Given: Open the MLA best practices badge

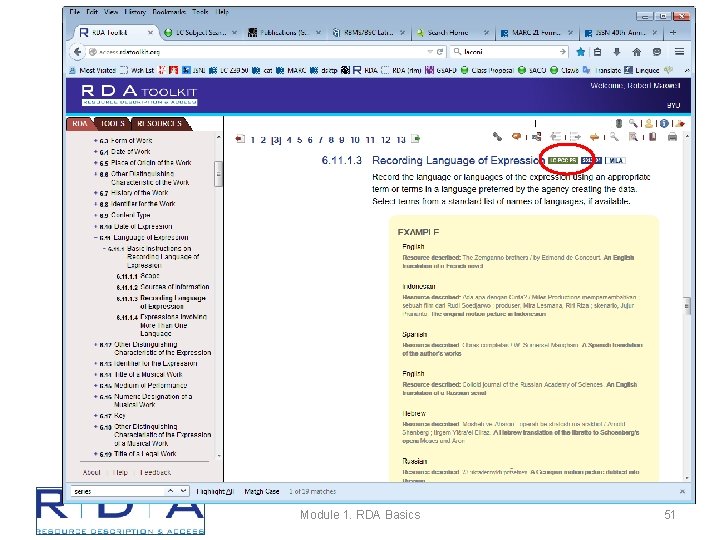Looking at the screenshot, I should 615,160.
